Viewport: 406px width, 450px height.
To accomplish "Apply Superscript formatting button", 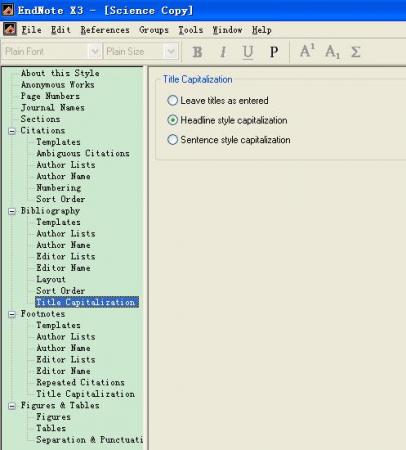I will (307, 51).
